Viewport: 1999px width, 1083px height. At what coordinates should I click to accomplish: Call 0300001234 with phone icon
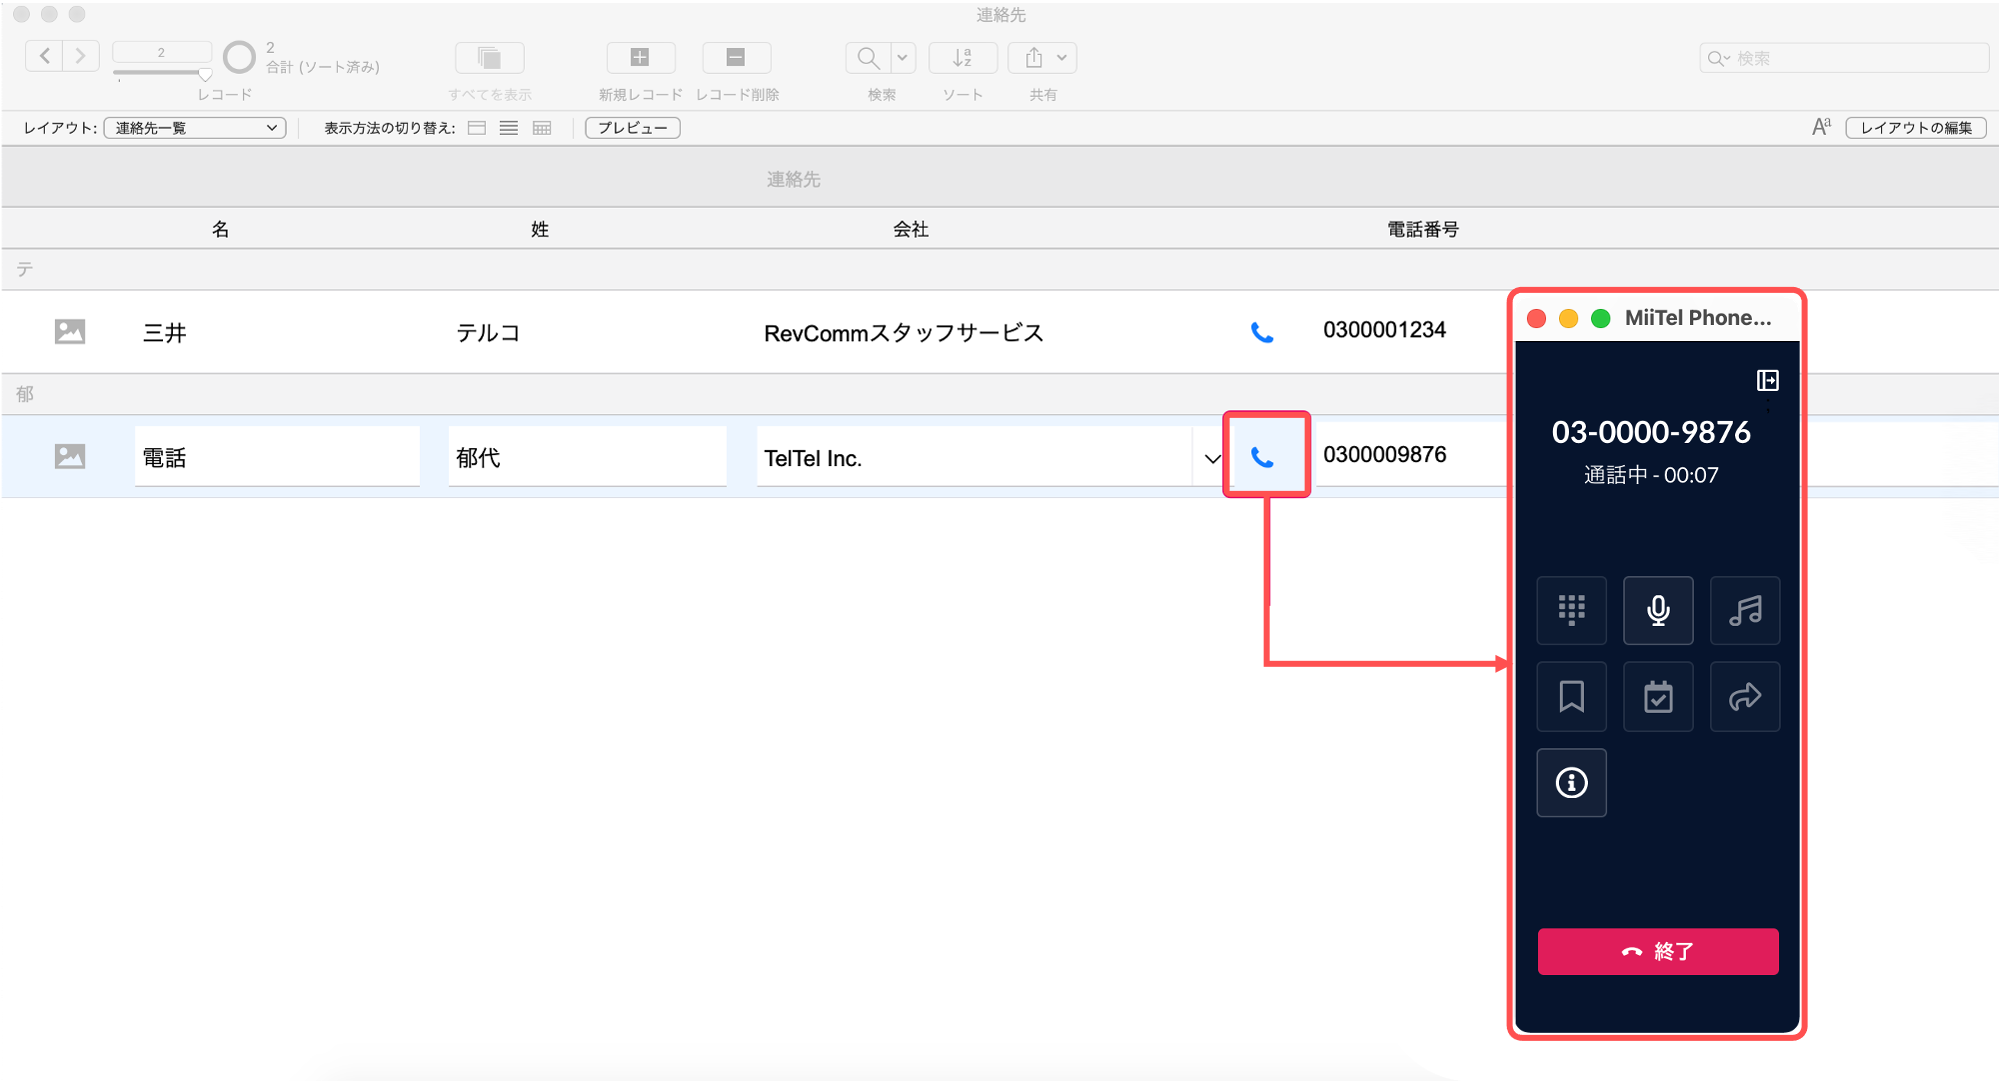coord(1262,333)
